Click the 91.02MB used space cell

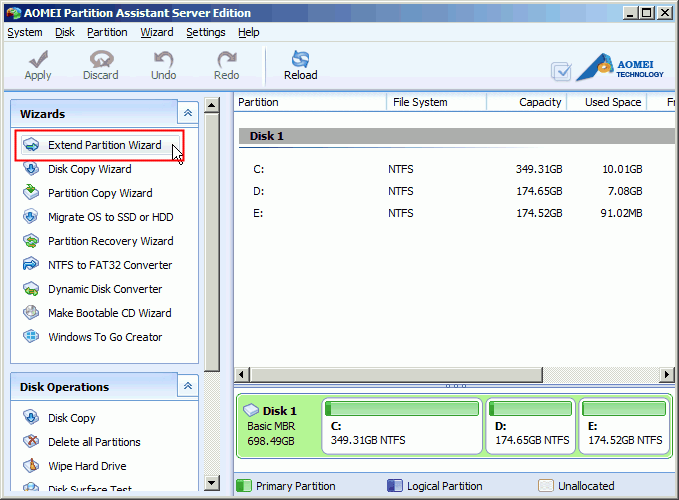click(621, 213)
